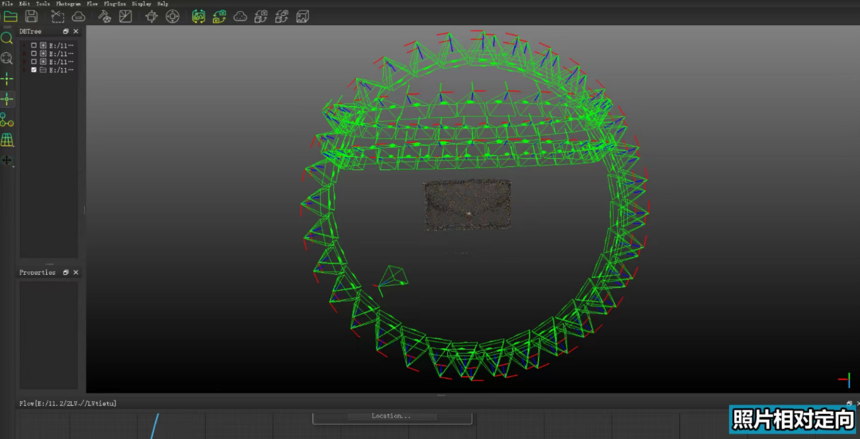Select the hammer build tool icon
Viewport: 860px width, 439px height.
pos(104,16)
